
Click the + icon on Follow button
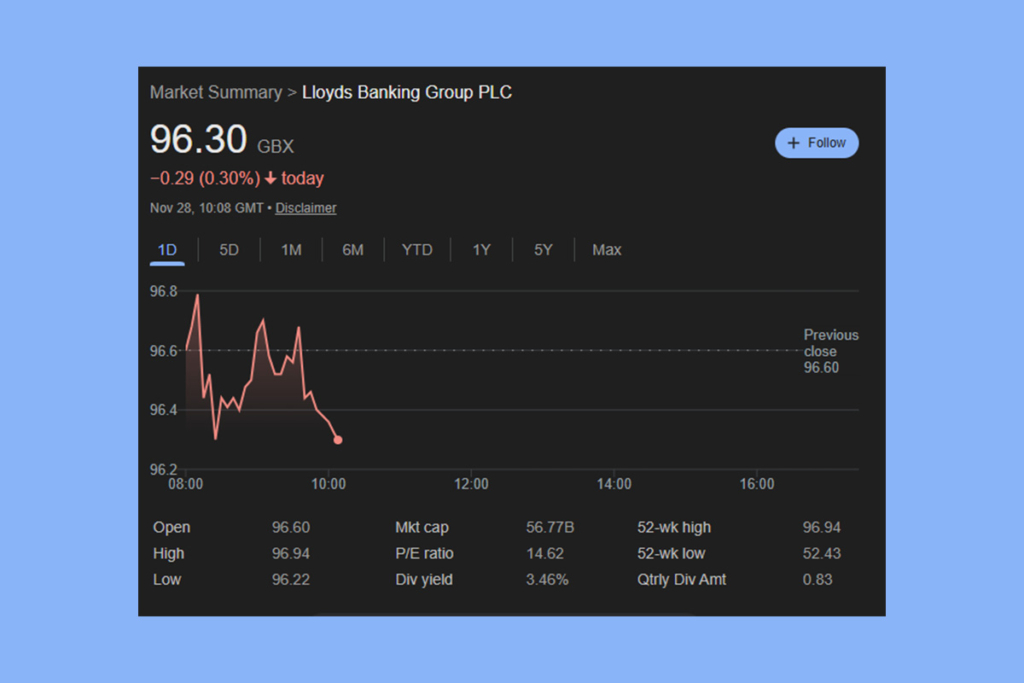[x=793, y=142]
